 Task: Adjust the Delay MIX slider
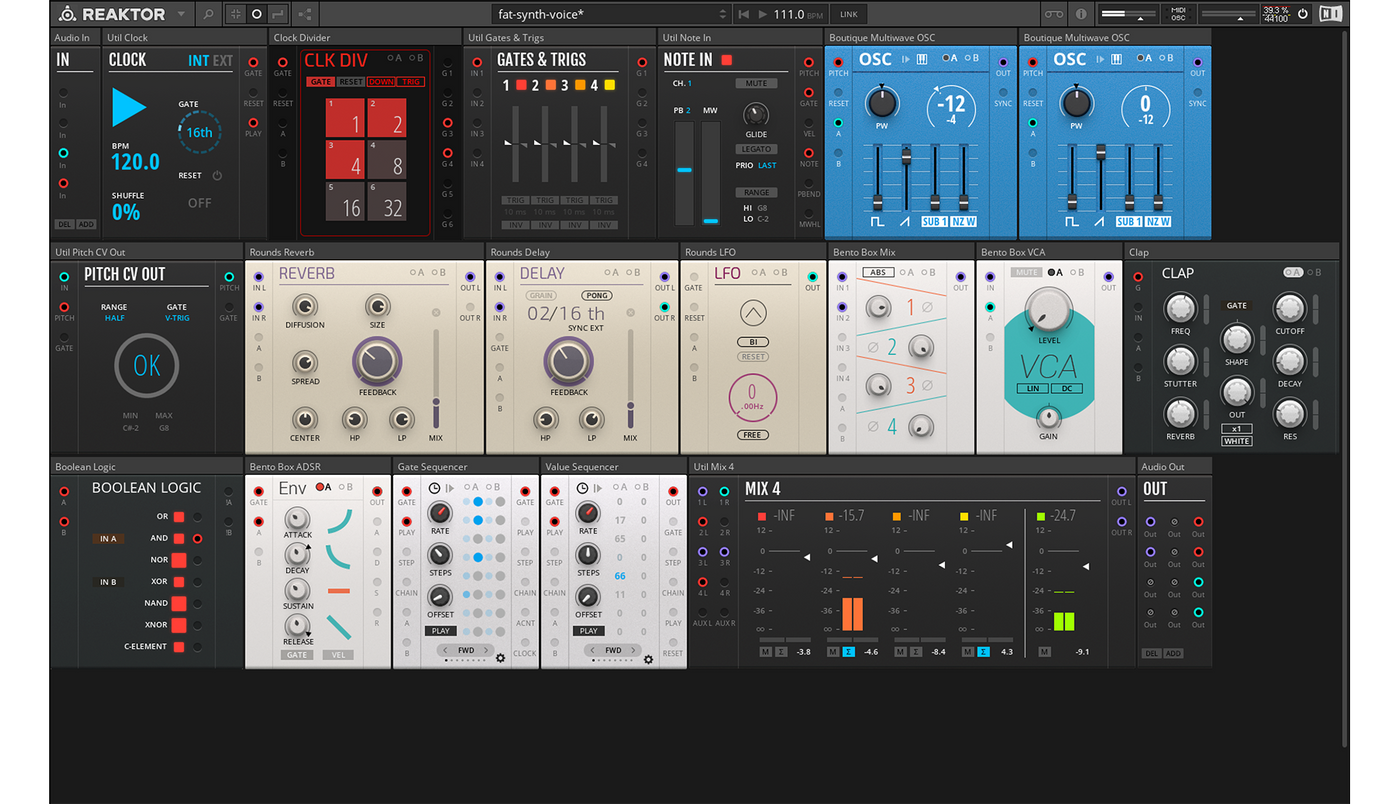click(x=630, y=380)
